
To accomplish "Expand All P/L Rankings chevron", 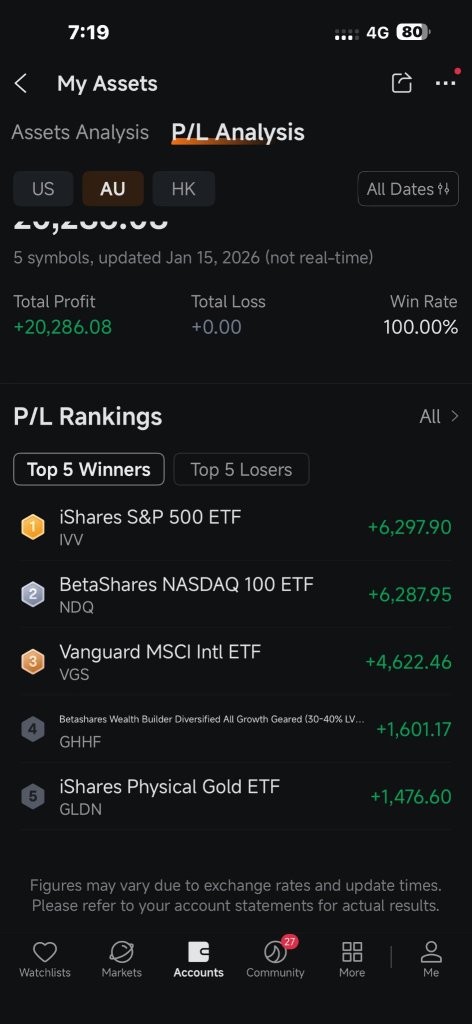I will click(x=439, y=417).
